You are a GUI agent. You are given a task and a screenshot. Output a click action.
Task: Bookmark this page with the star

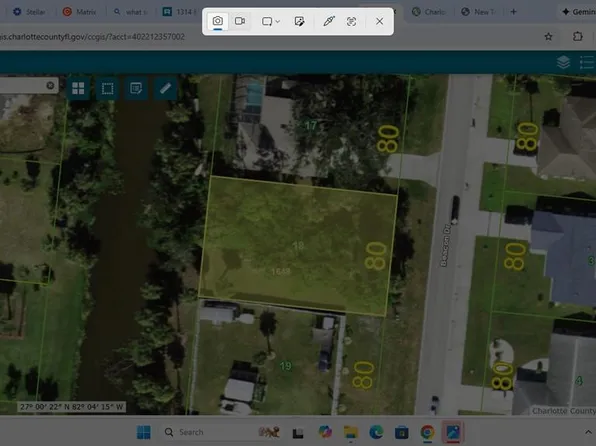click(548, 37)
